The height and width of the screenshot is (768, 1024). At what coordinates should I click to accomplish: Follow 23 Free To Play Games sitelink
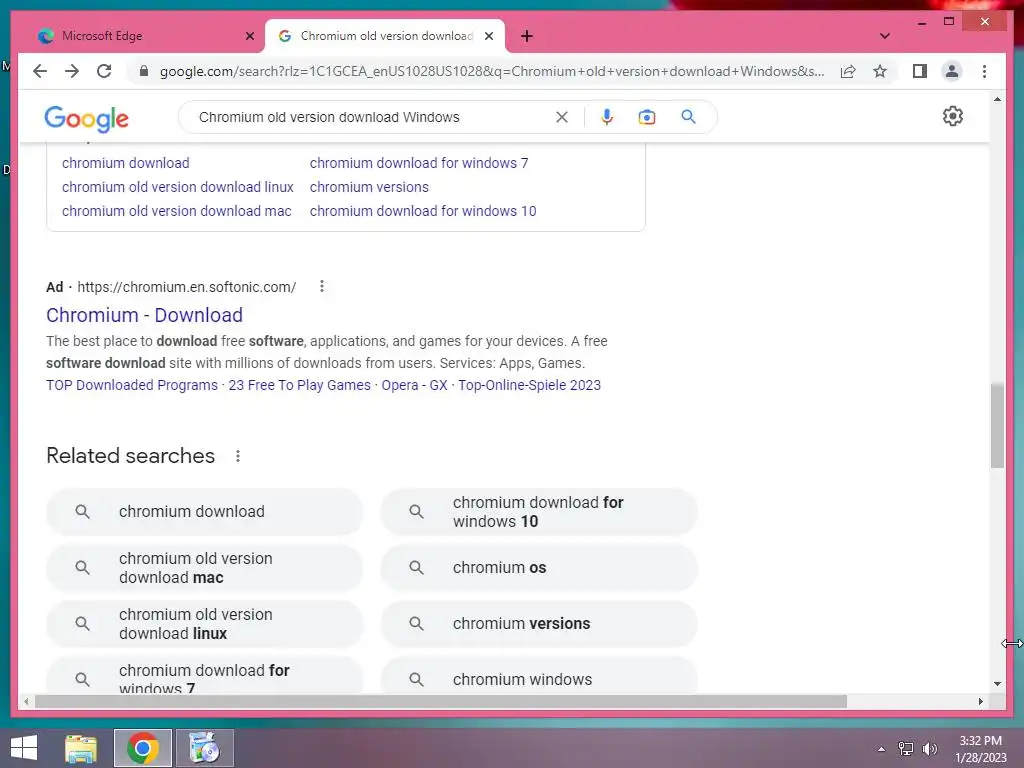point(299,385)
